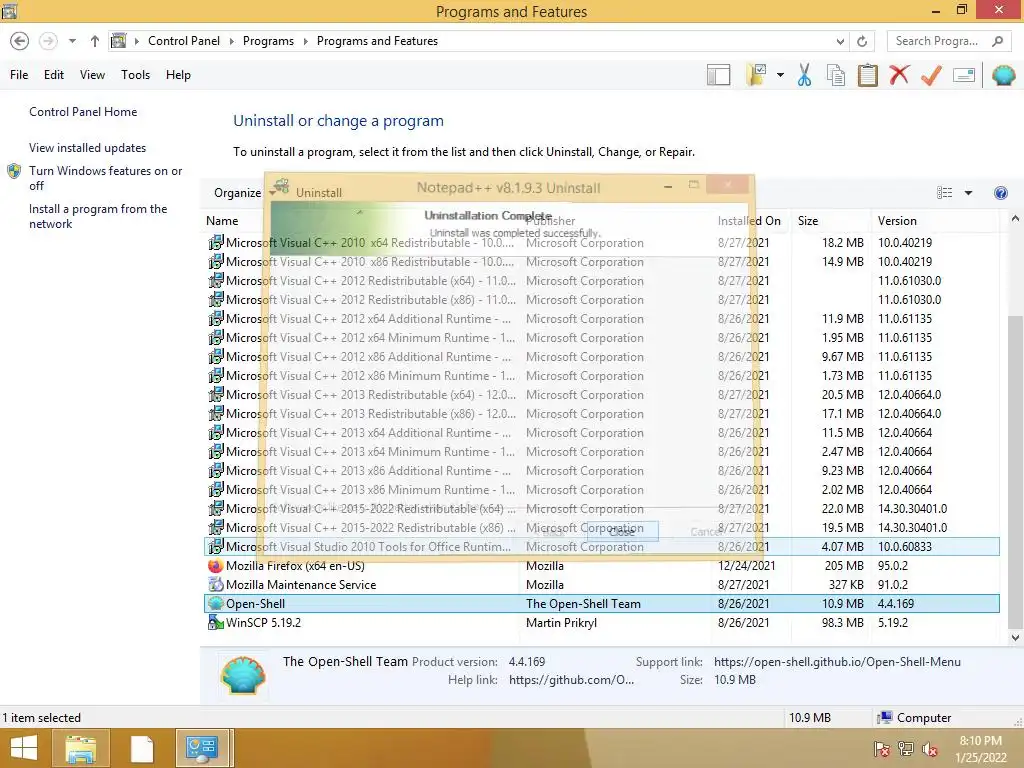Screen dimensions: 1024x768
Task: Click Programs breadcrumb segment
Action: (x=268, y=41)
